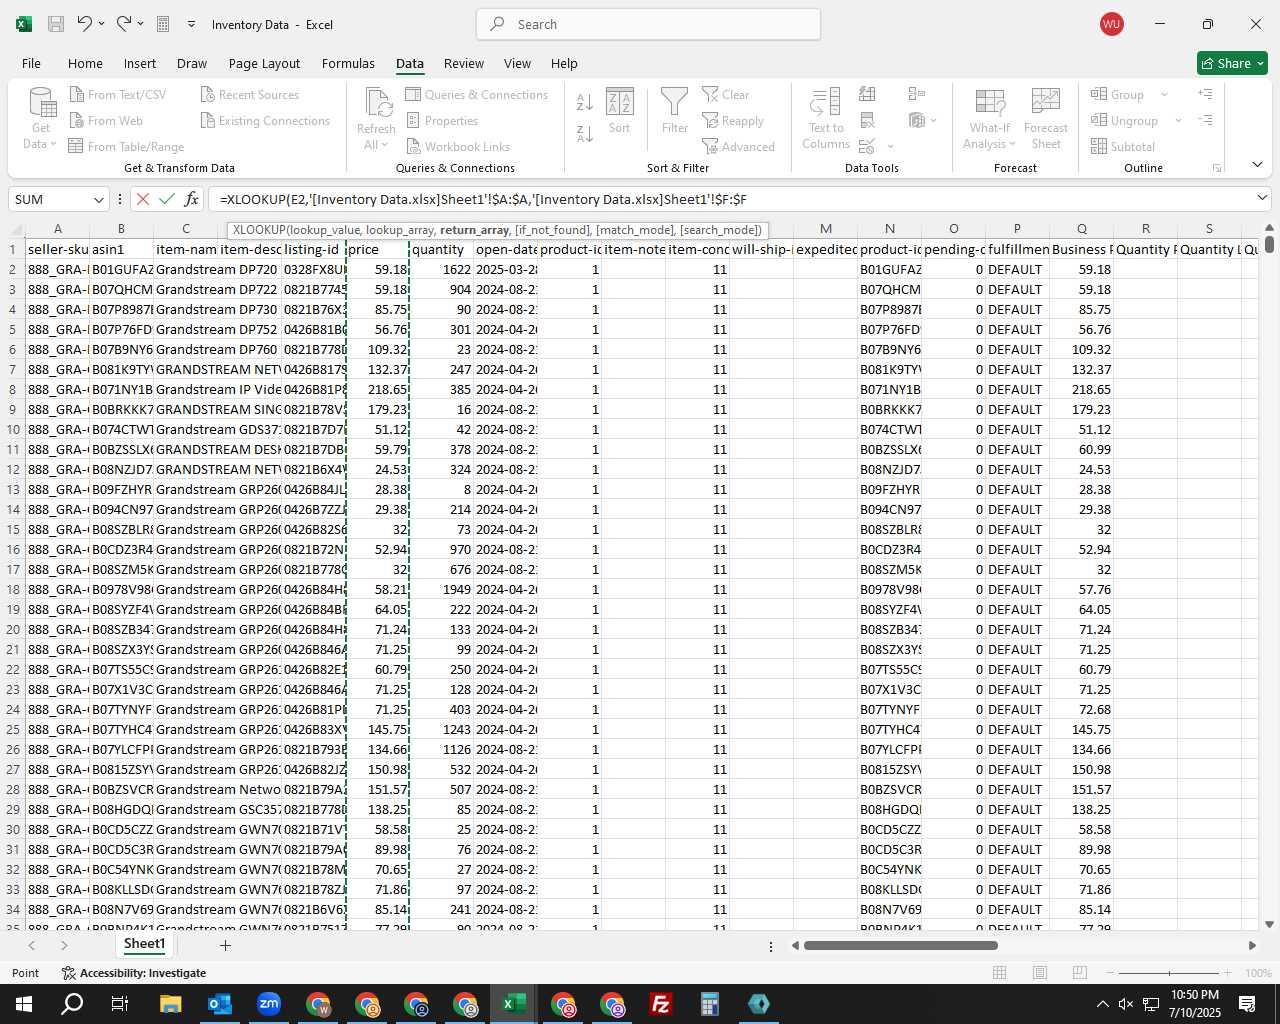Select the Sheet1 sheet tab
This screenshot has height=1024, width=1280.
[x=144, y=944]
